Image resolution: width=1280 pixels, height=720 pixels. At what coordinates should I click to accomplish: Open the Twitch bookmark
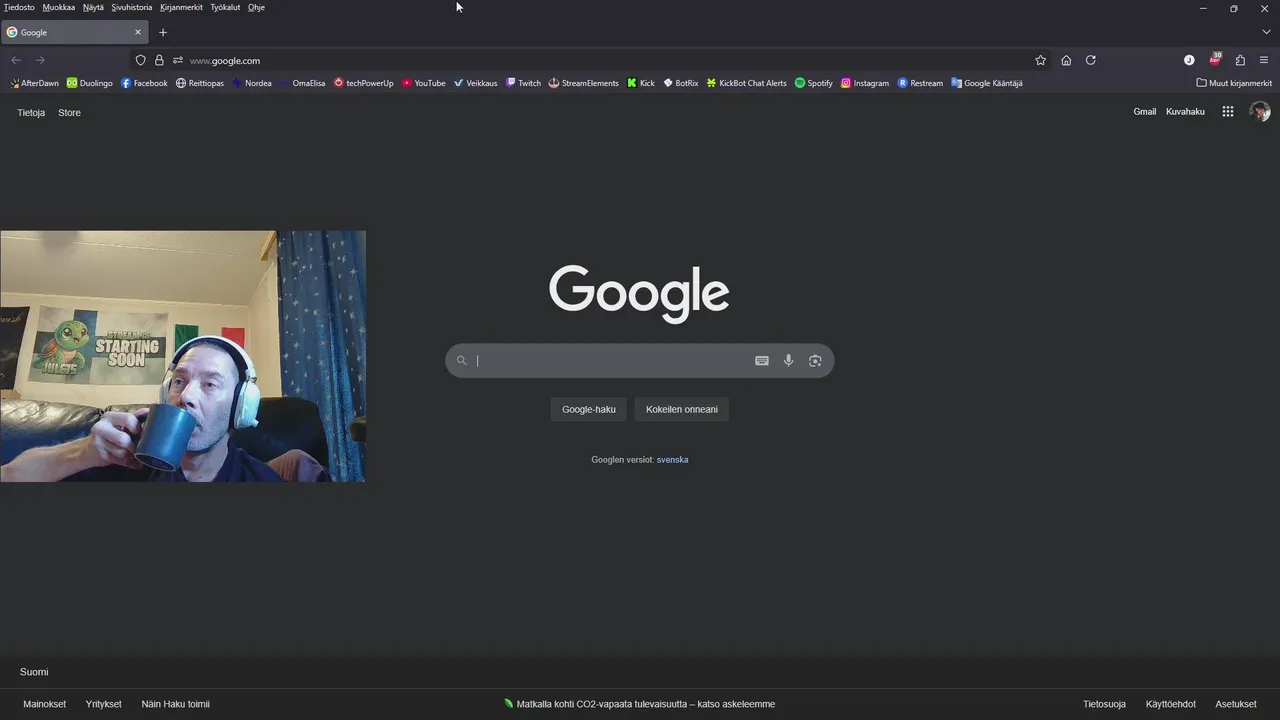click(523, 83)
